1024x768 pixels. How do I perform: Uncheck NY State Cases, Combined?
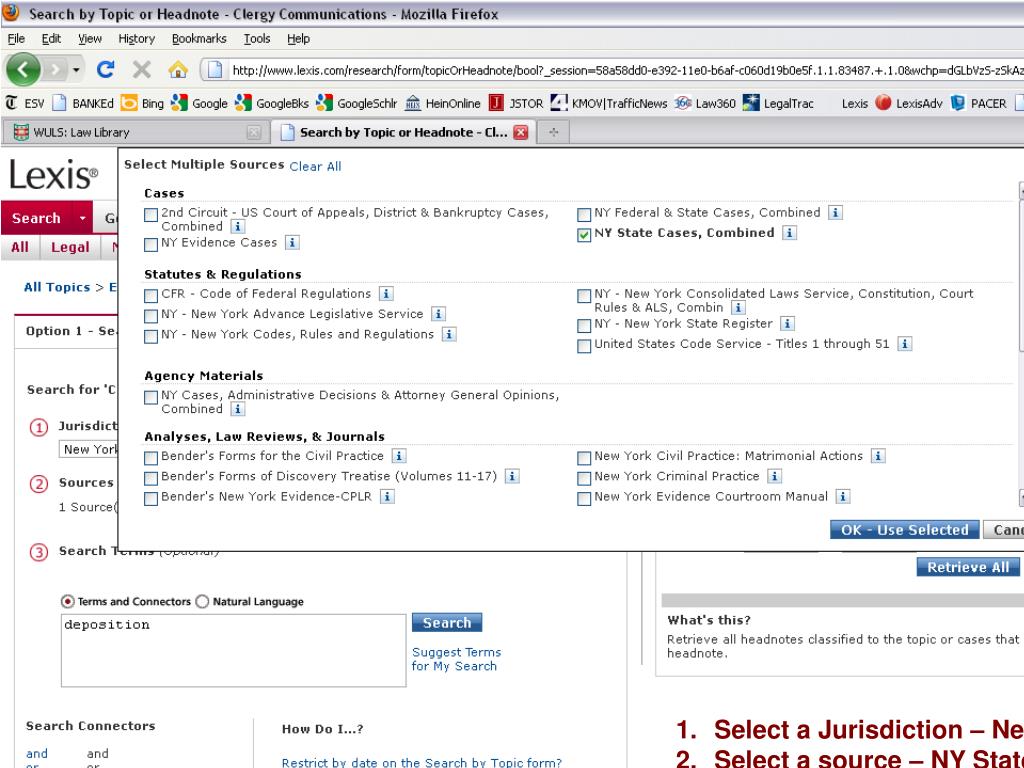[x=584, y=235]
